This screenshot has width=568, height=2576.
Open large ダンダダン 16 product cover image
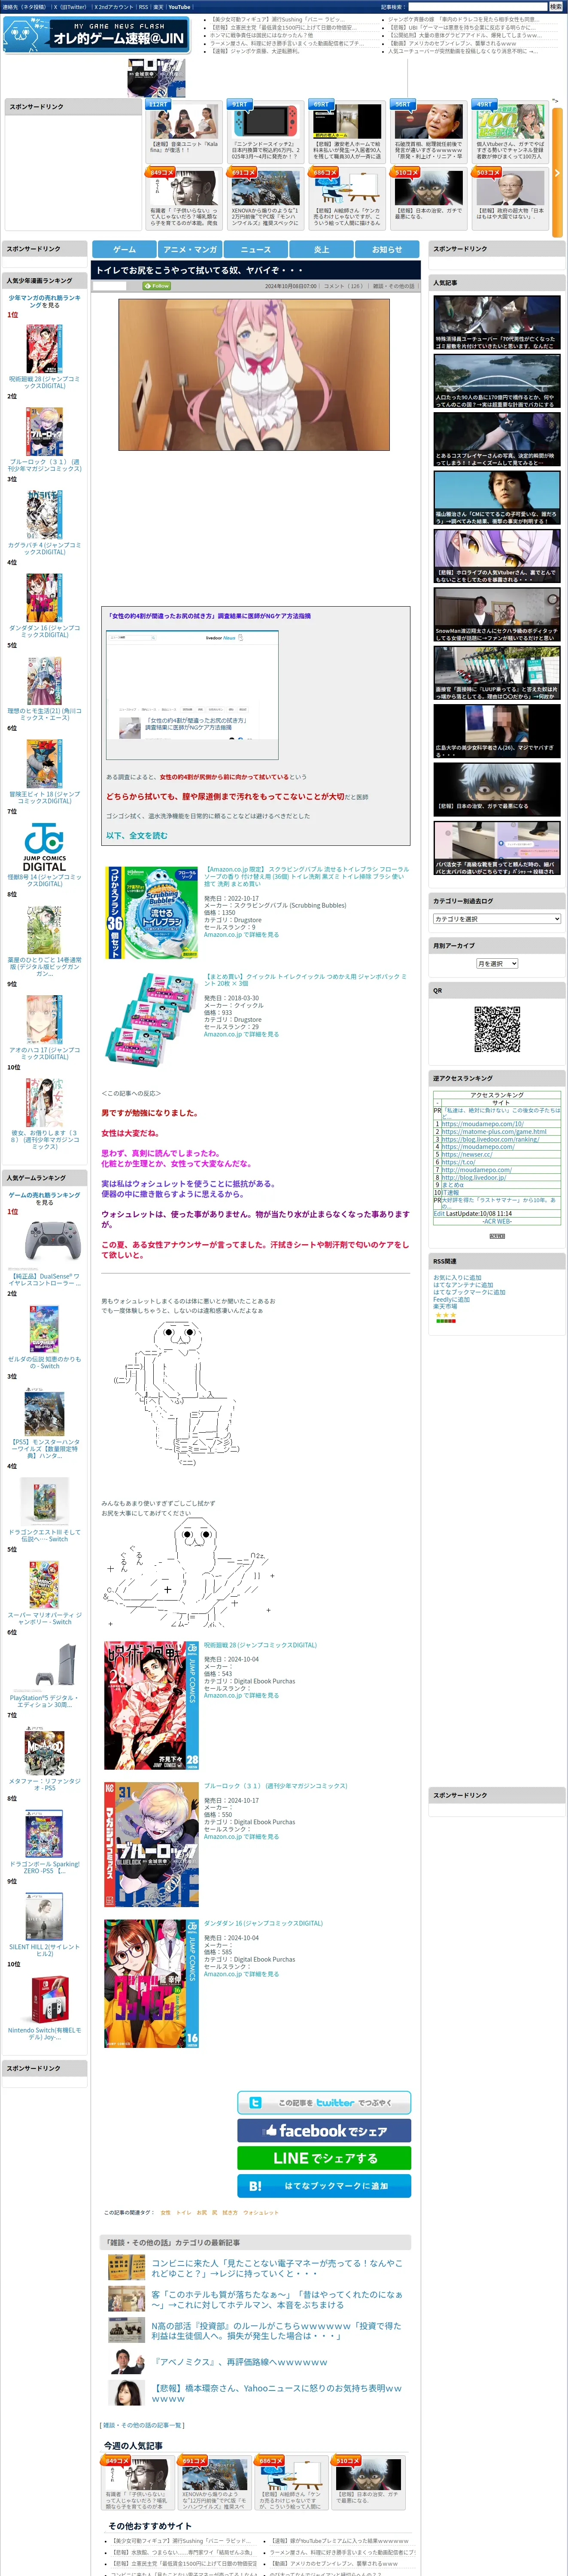(151, 1984)
